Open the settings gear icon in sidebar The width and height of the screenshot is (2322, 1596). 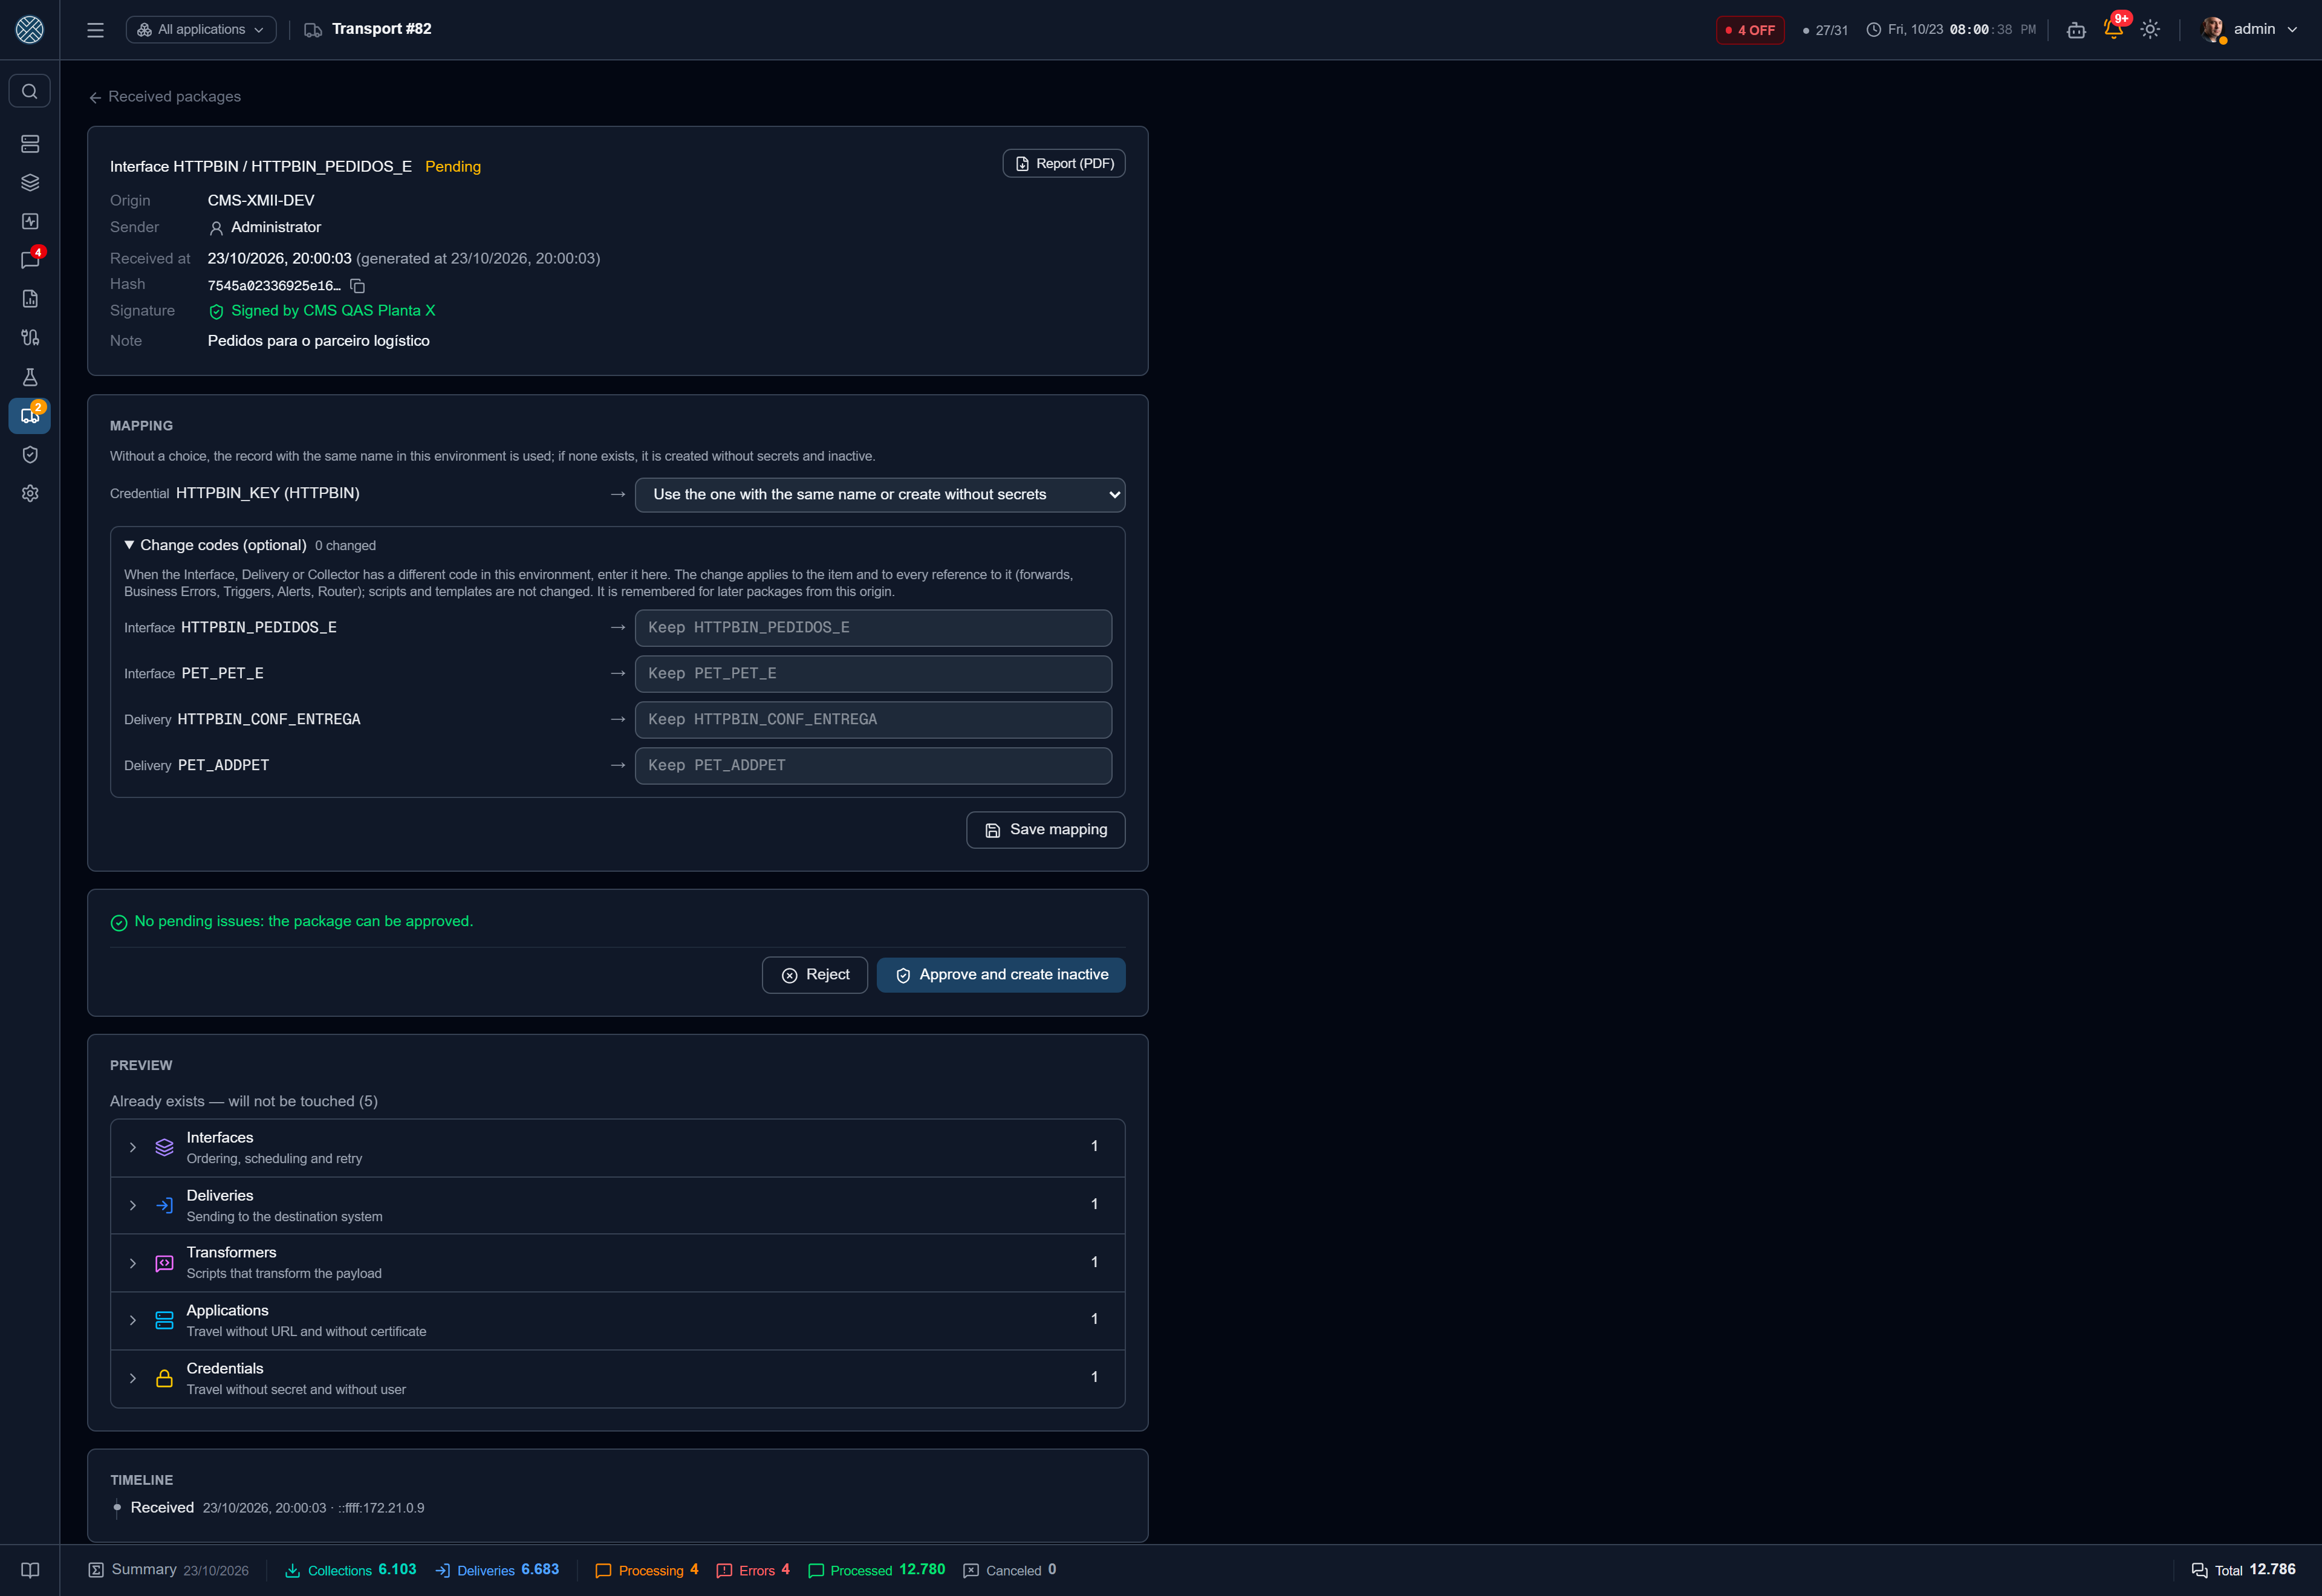click(x=30, y=494)
